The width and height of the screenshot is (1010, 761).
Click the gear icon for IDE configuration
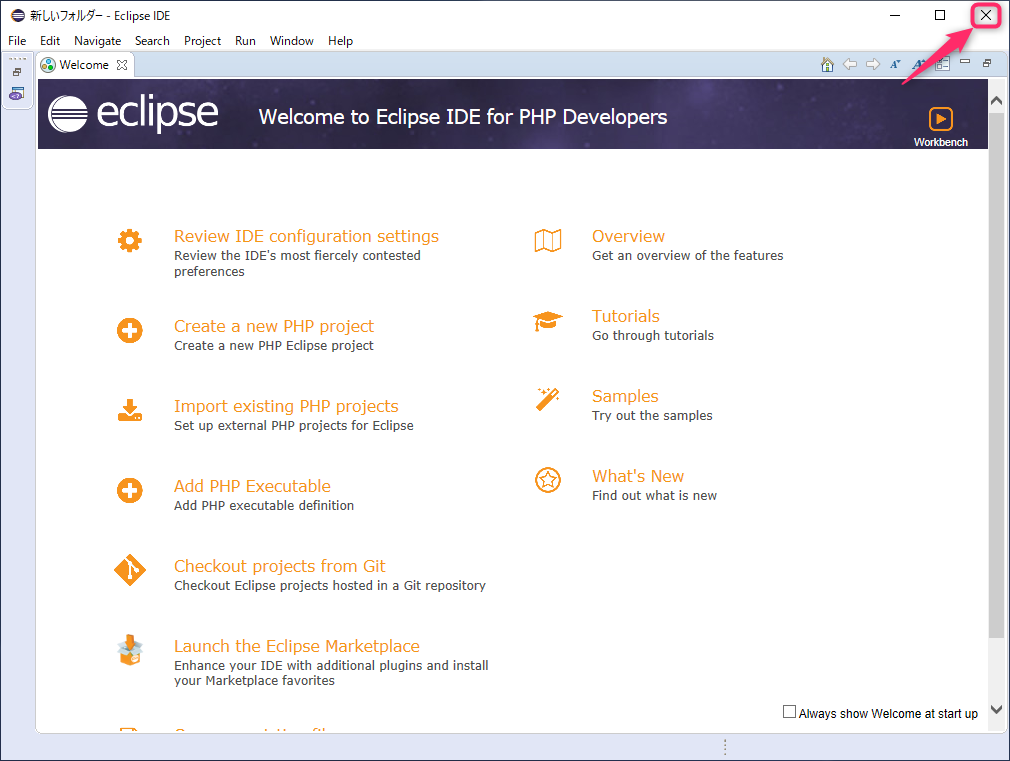129,240
